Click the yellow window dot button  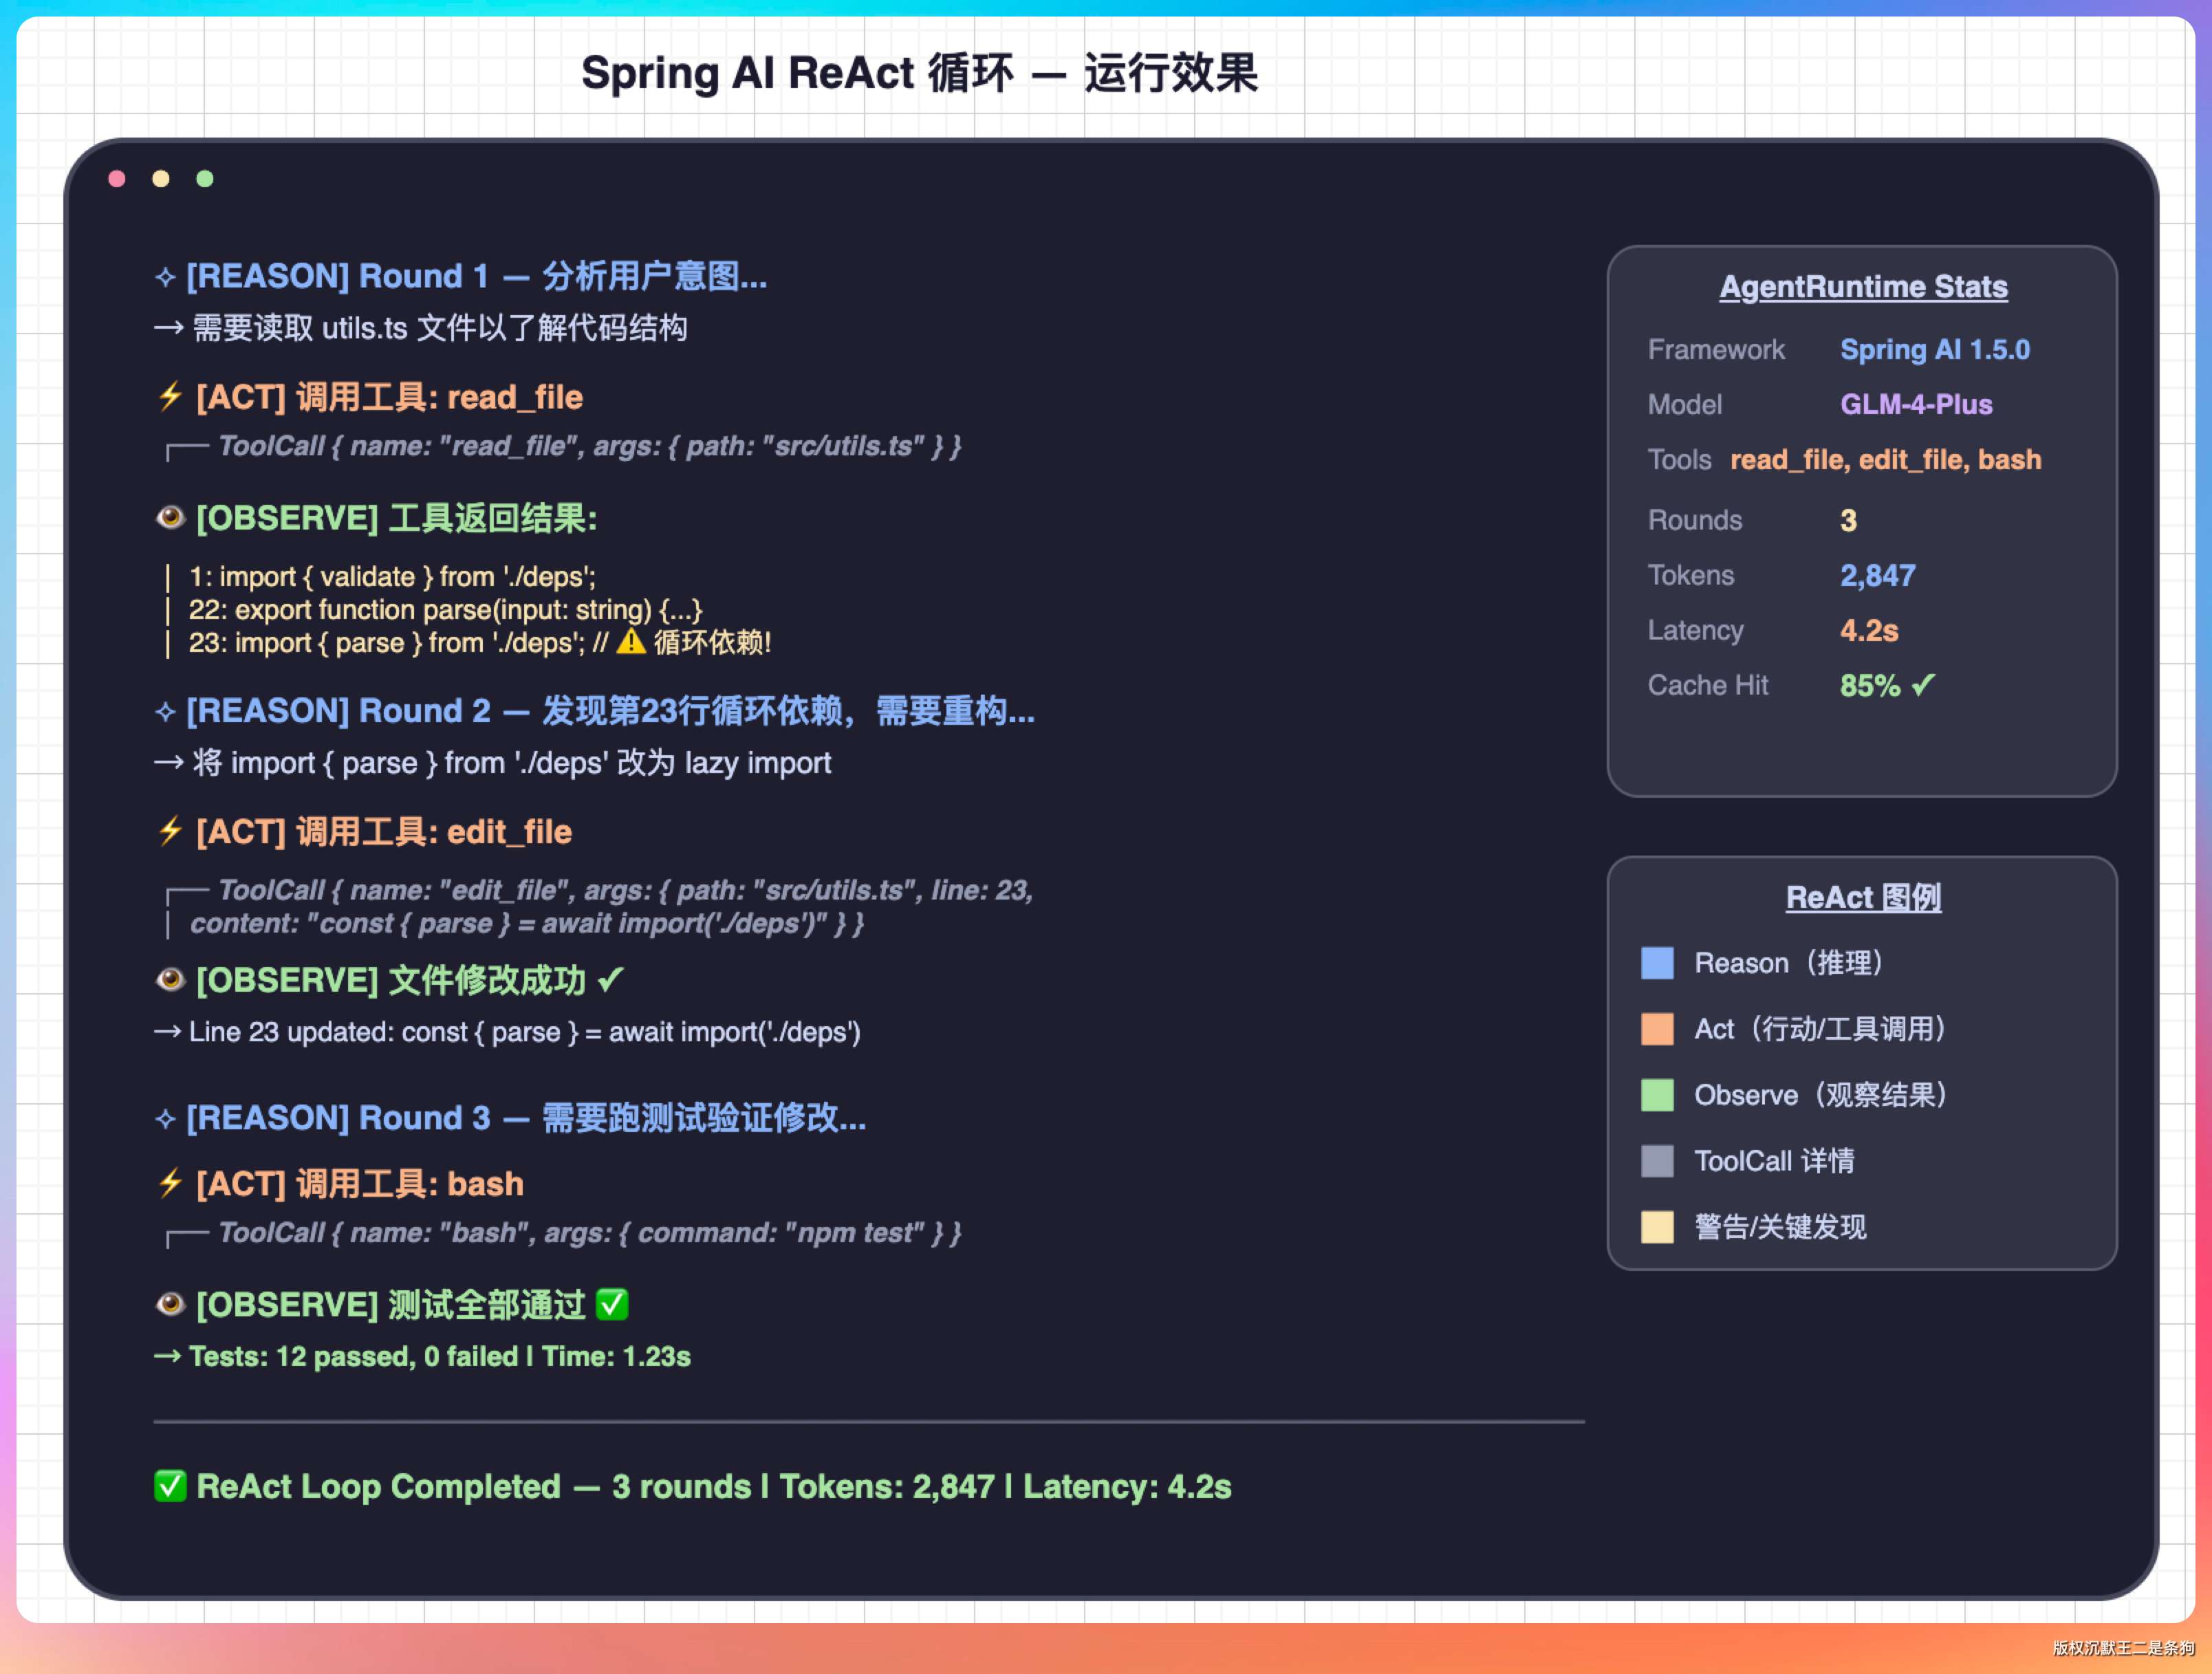(161, 179)
